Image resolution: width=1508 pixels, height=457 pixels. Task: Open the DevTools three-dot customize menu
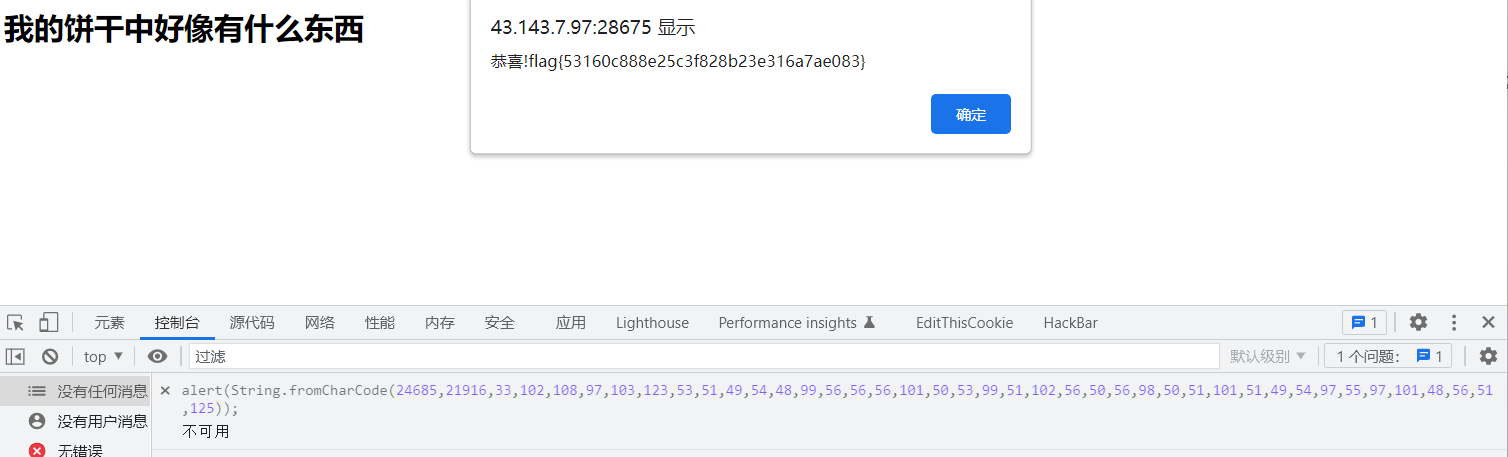point(1454,323)
